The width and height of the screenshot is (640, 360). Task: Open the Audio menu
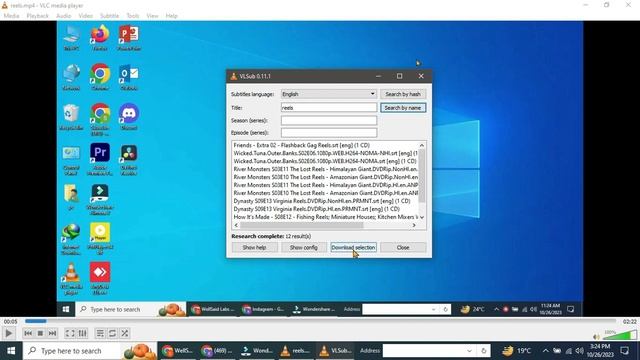(x=63, y=16)
